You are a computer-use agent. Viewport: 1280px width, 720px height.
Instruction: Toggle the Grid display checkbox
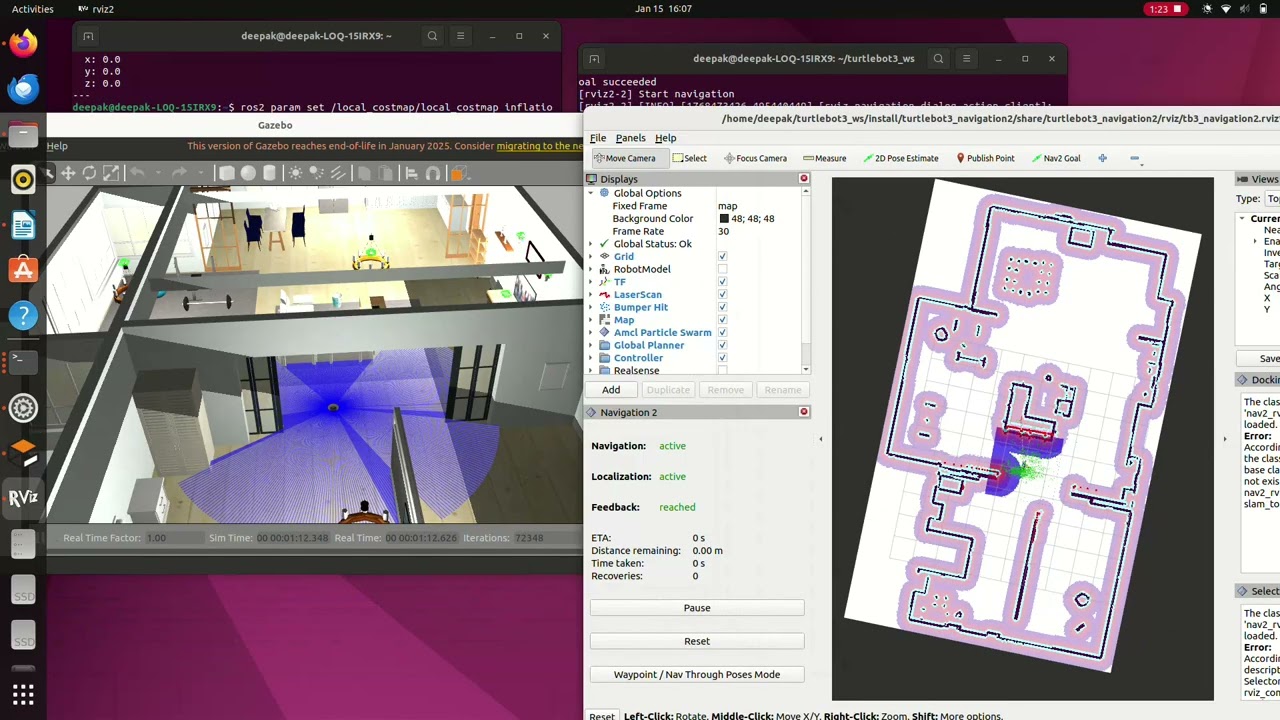tap(722, 257)
